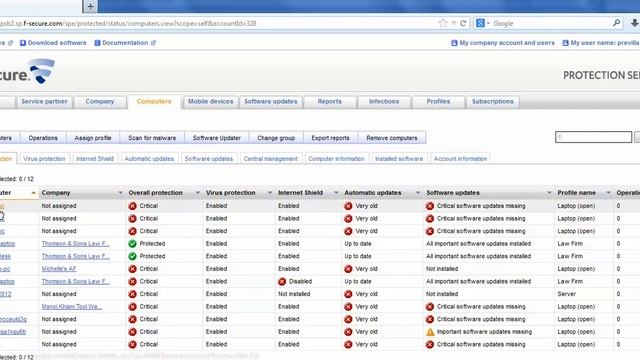Click the F-Secure logo
This screenshot has width=640, height=360.
click(x=28, y=71)
